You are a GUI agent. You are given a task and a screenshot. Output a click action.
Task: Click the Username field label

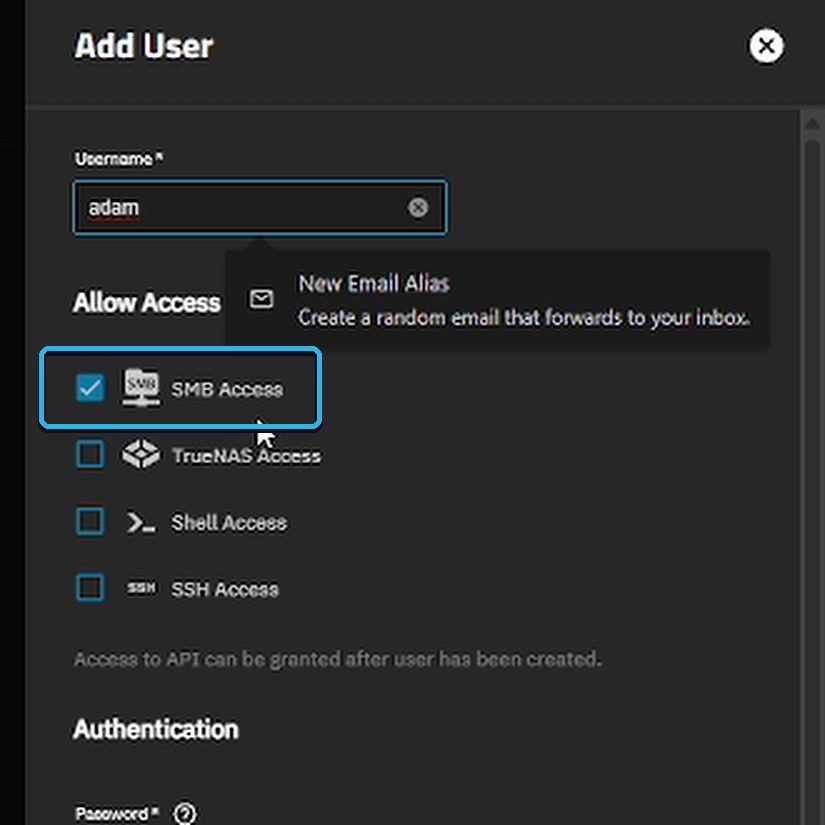119,158
